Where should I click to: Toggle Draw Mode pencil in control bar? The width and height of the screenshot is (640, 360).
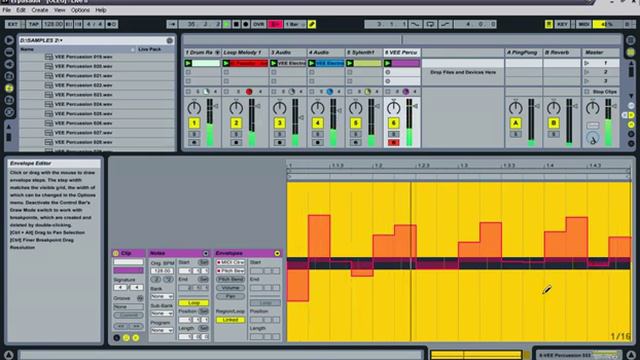pos(312,24)
